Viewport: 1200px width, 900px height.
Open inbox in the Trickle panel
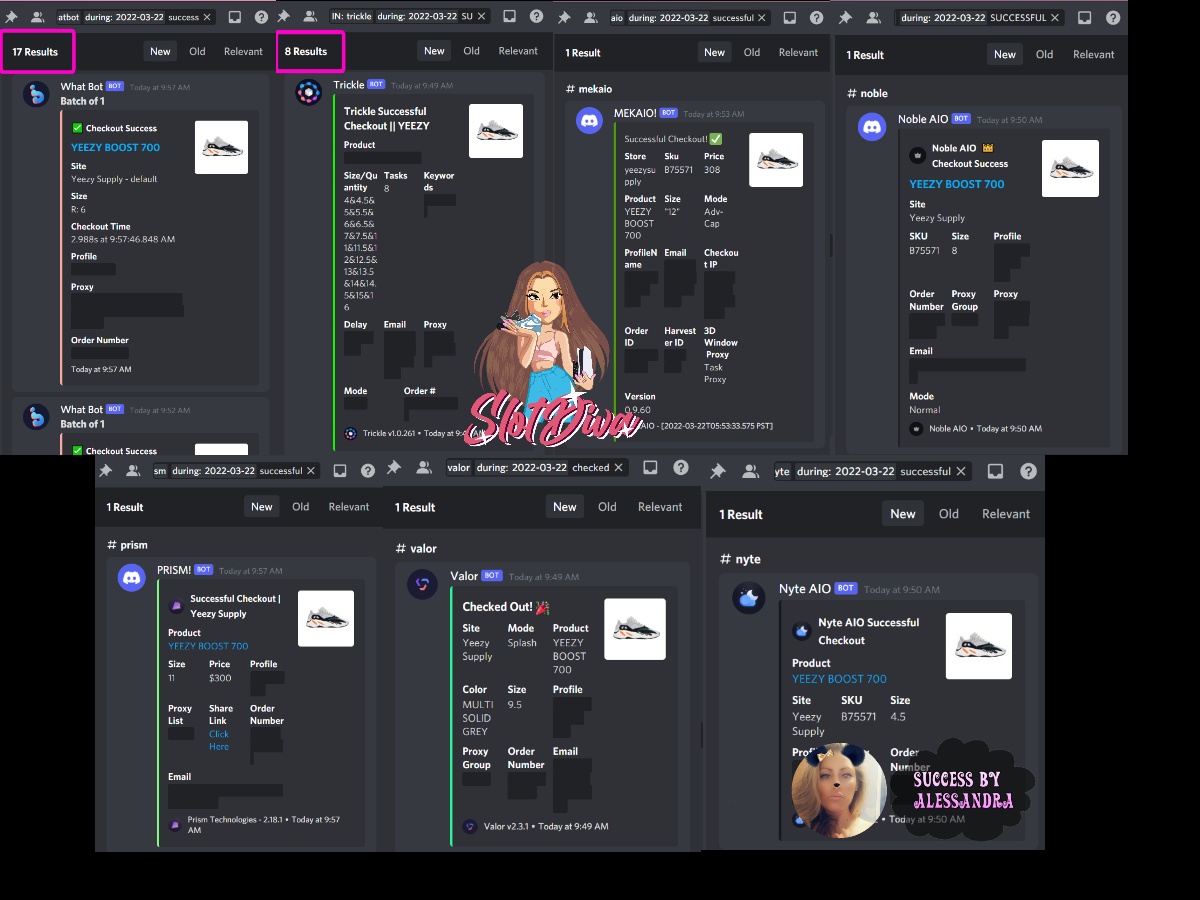[x=509, y=17]
